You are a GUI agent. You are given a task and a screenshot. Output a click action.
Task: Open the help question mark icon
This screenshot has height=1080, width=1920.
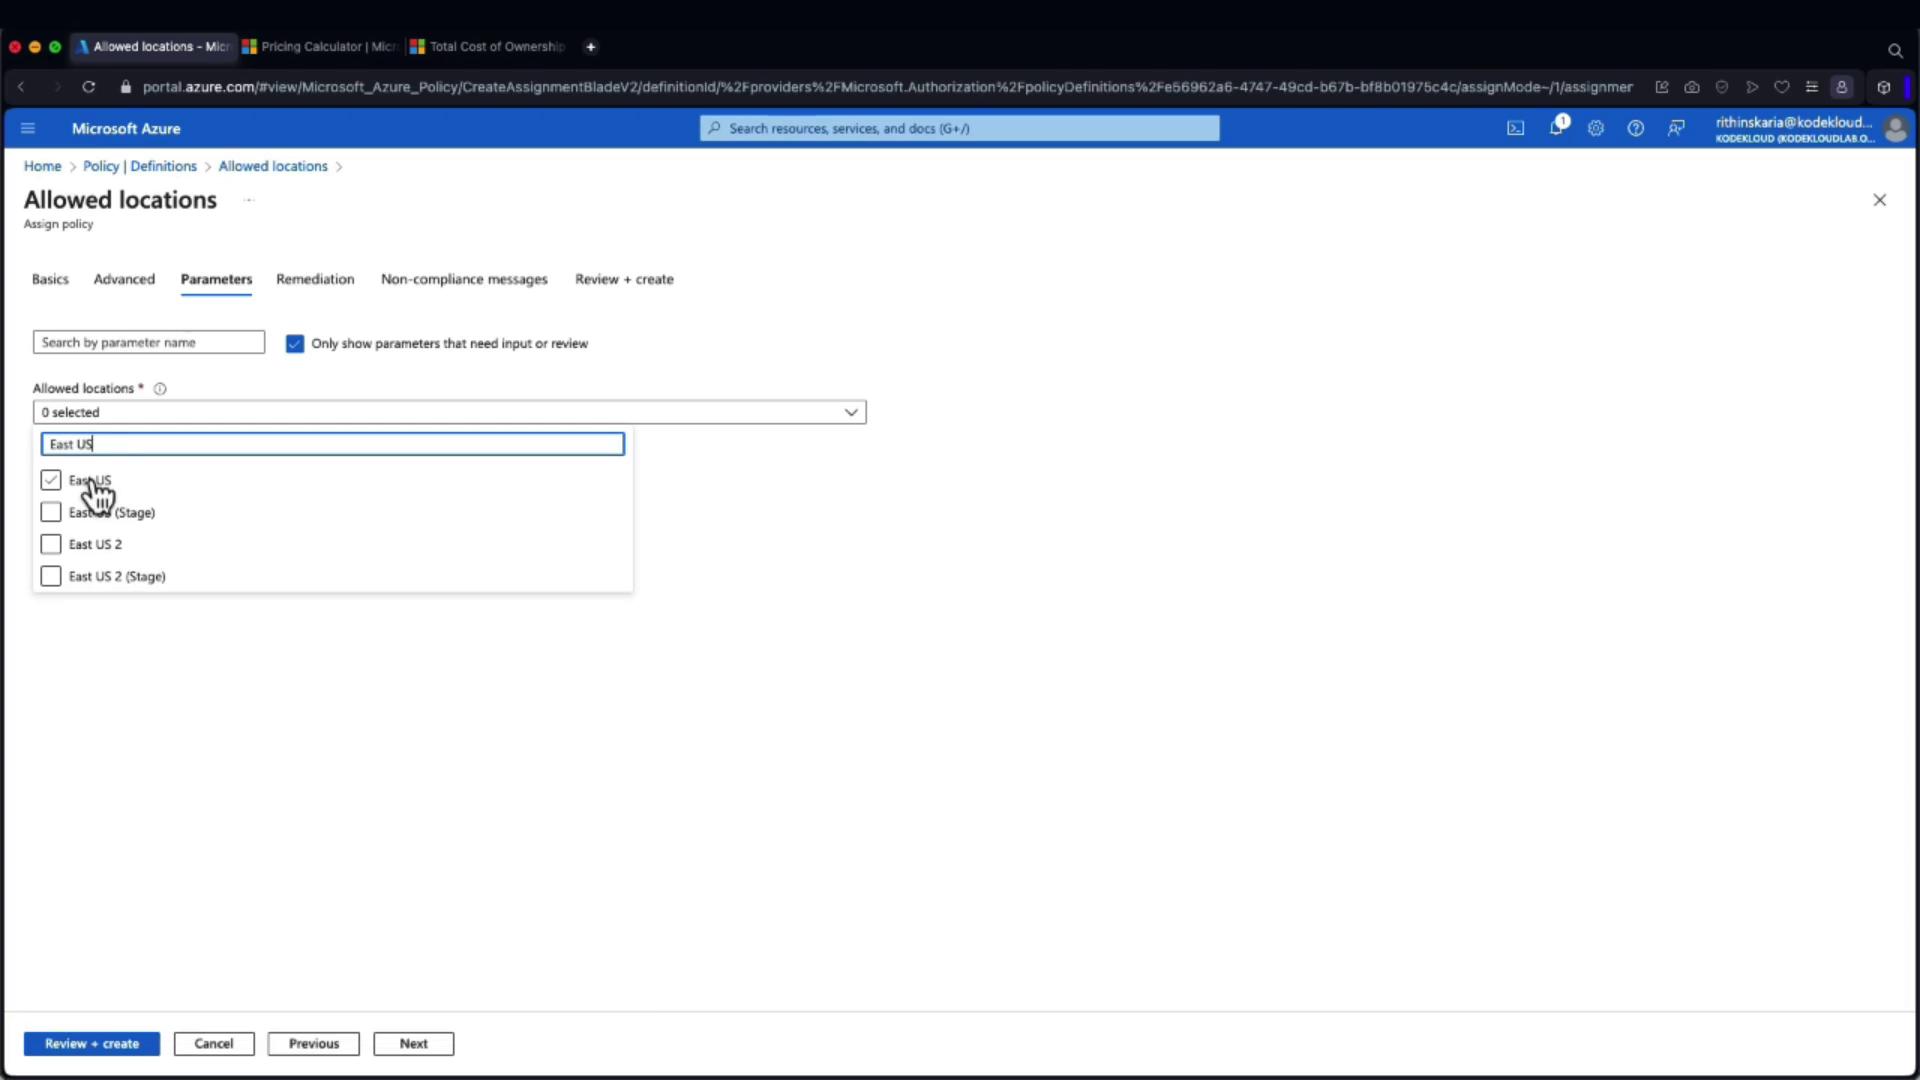(x=1636, y=128)
